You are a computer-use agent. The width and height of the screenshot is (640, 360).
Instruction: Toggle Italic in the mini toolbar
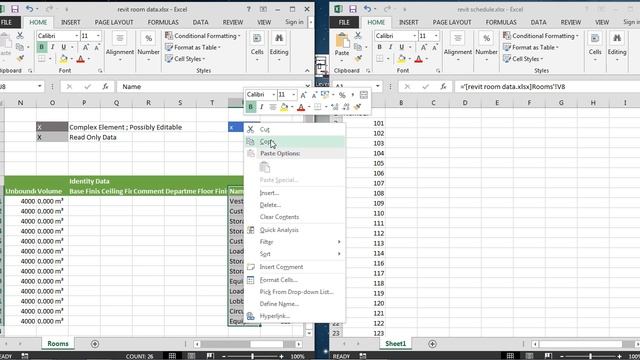pos(261,107)
